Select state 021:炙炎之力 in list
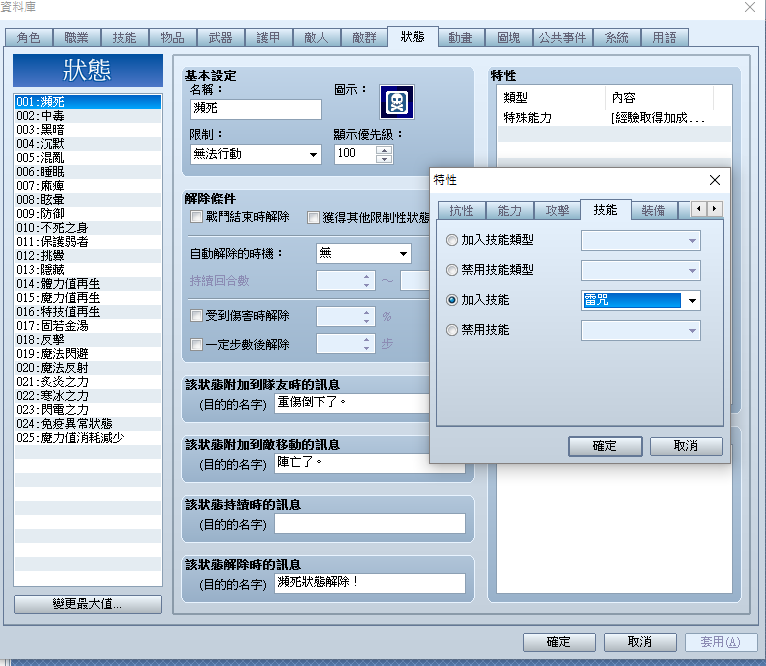The height and width of the screenshot is (666, 766). (88, 382)
